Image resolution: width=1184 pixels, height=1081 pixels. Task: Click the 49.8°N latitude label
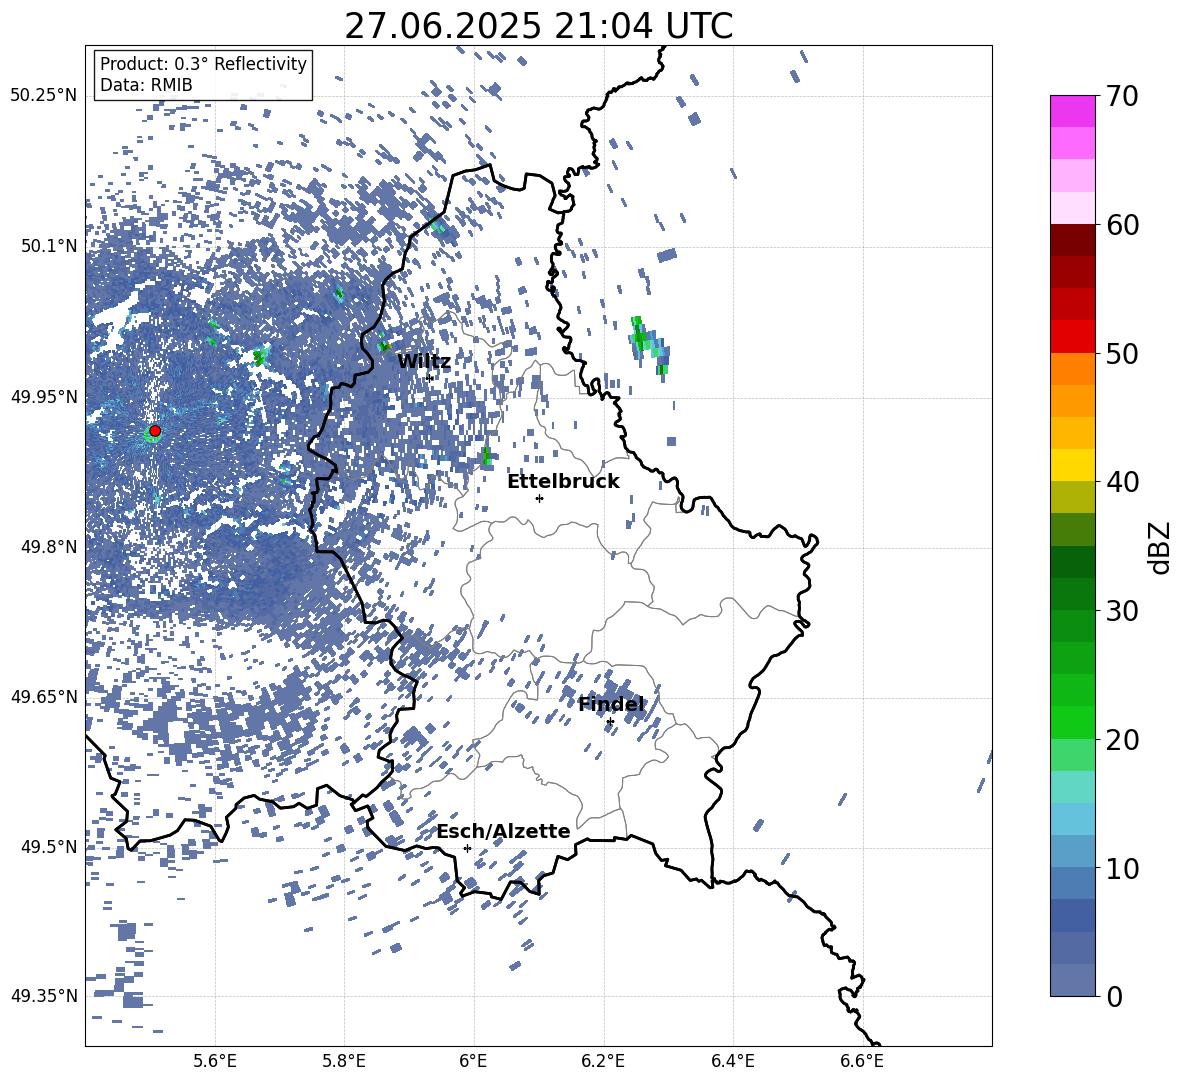tap(48, 547)
